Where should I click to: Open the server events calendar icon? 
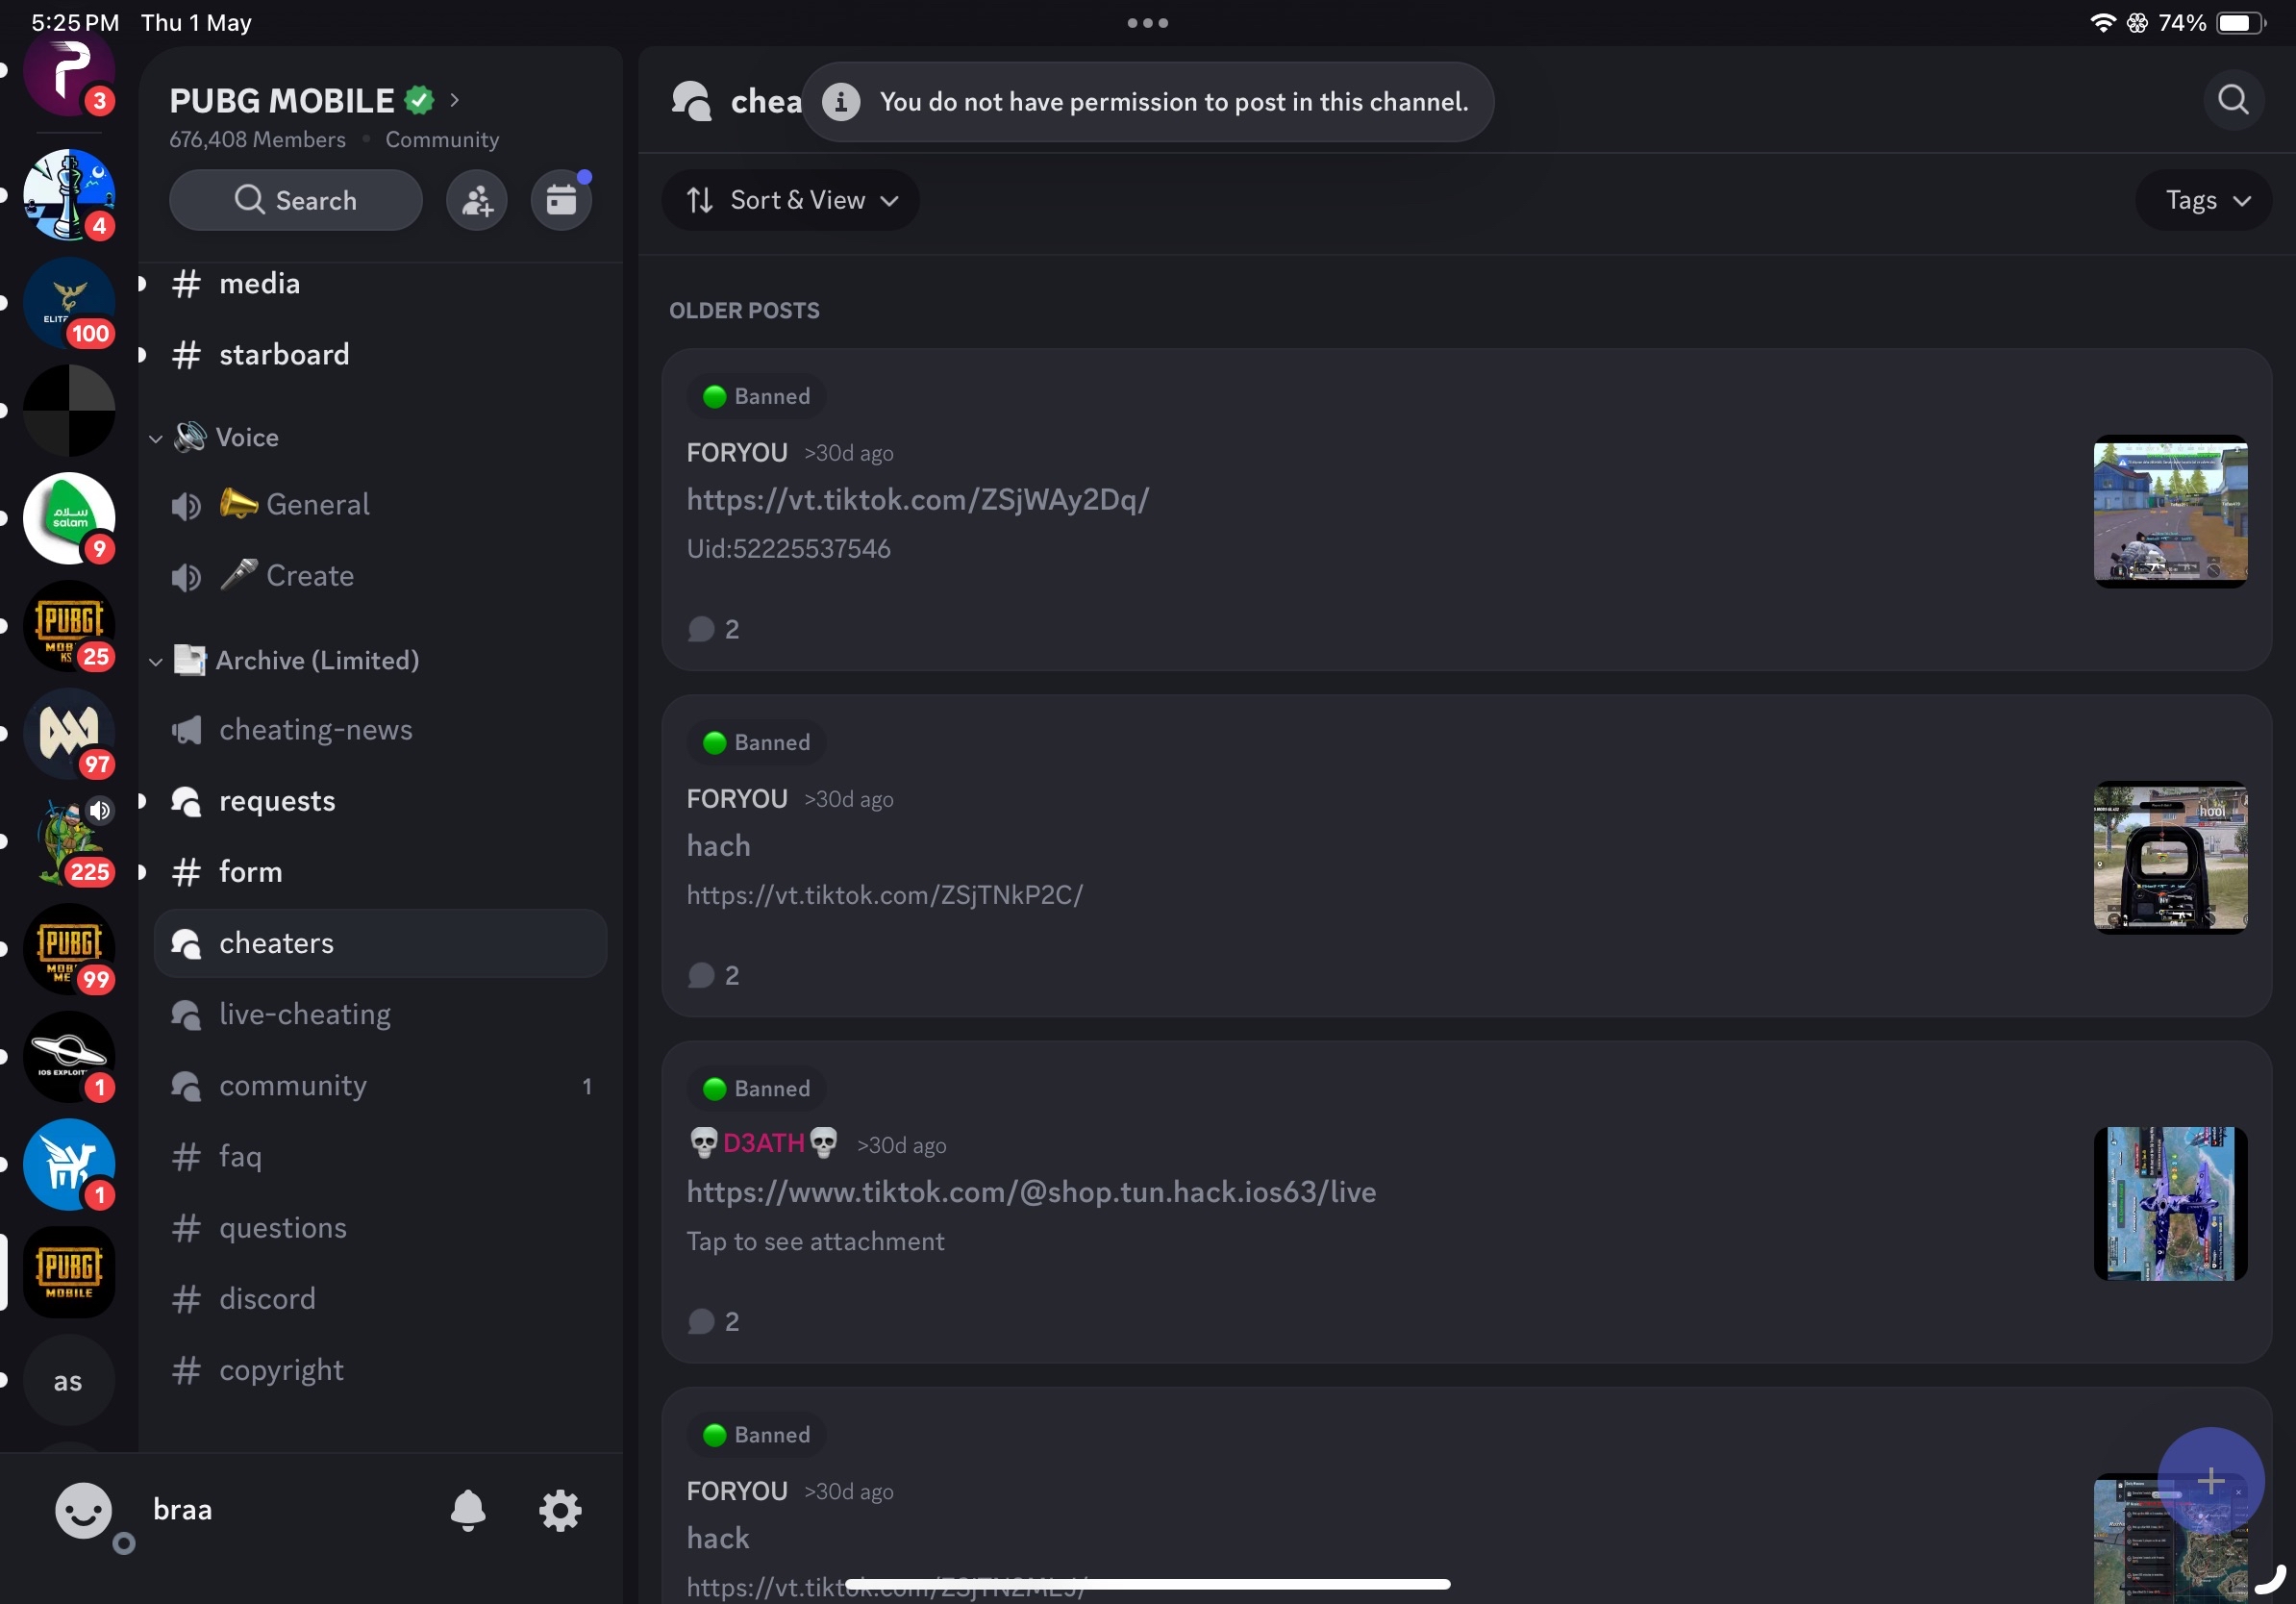coord(561,201)
